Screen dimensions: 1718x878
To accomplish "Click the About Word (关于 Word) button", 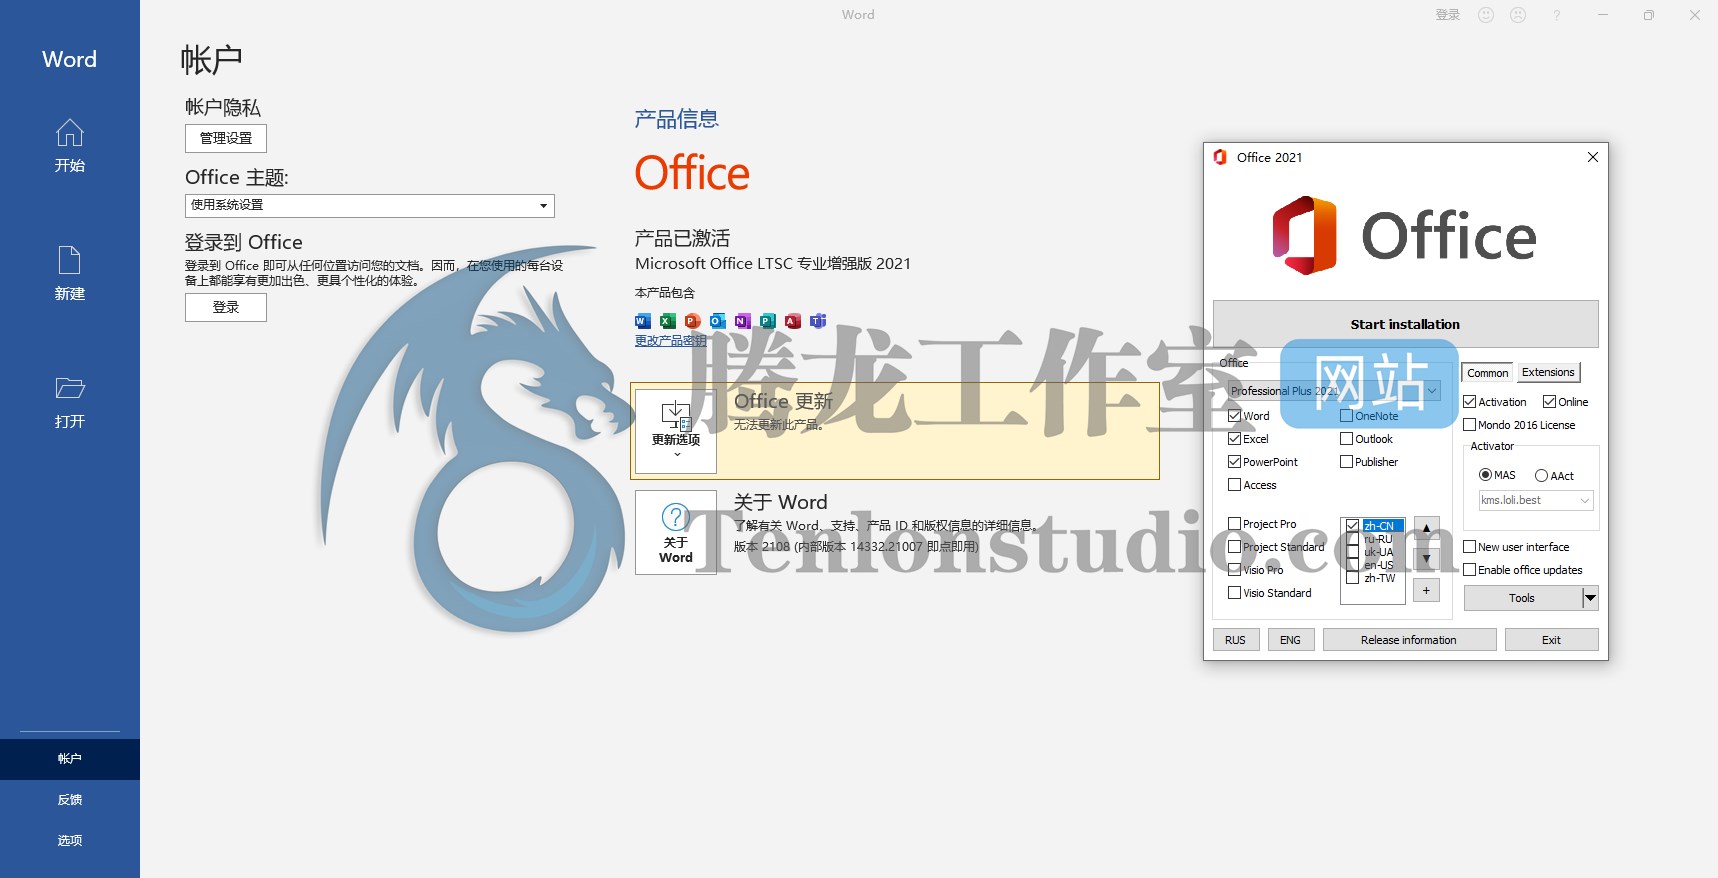I will coord(676,532).
